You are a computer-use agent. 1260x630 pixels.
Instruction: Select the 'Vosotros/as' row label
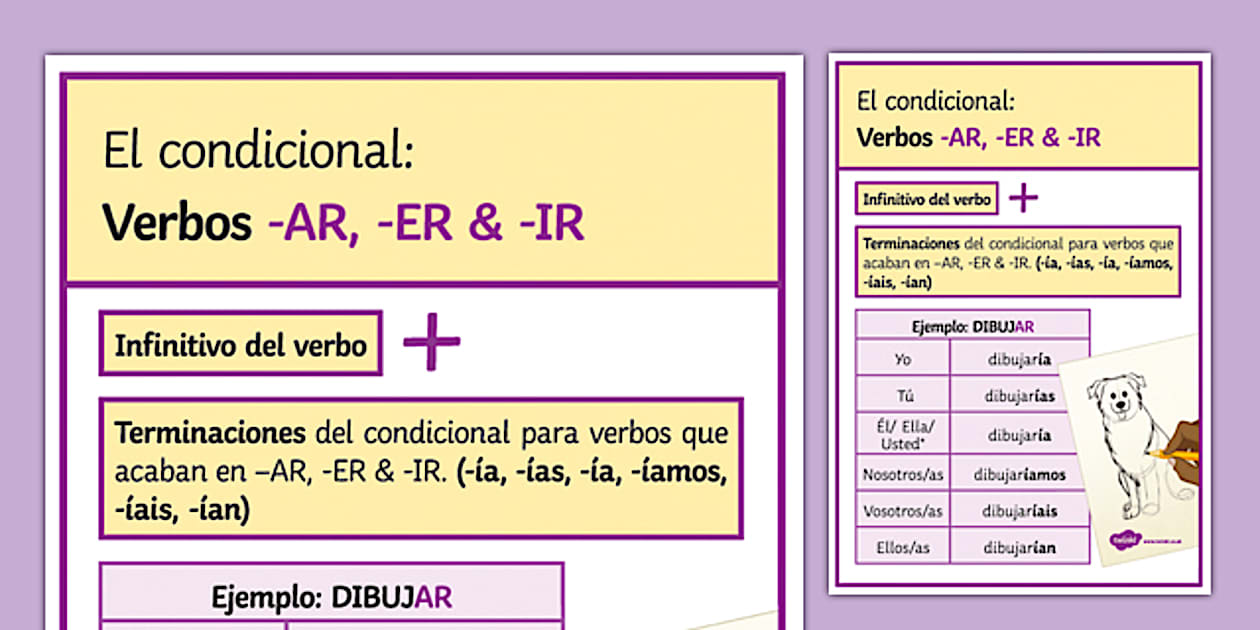coord(901,510)
